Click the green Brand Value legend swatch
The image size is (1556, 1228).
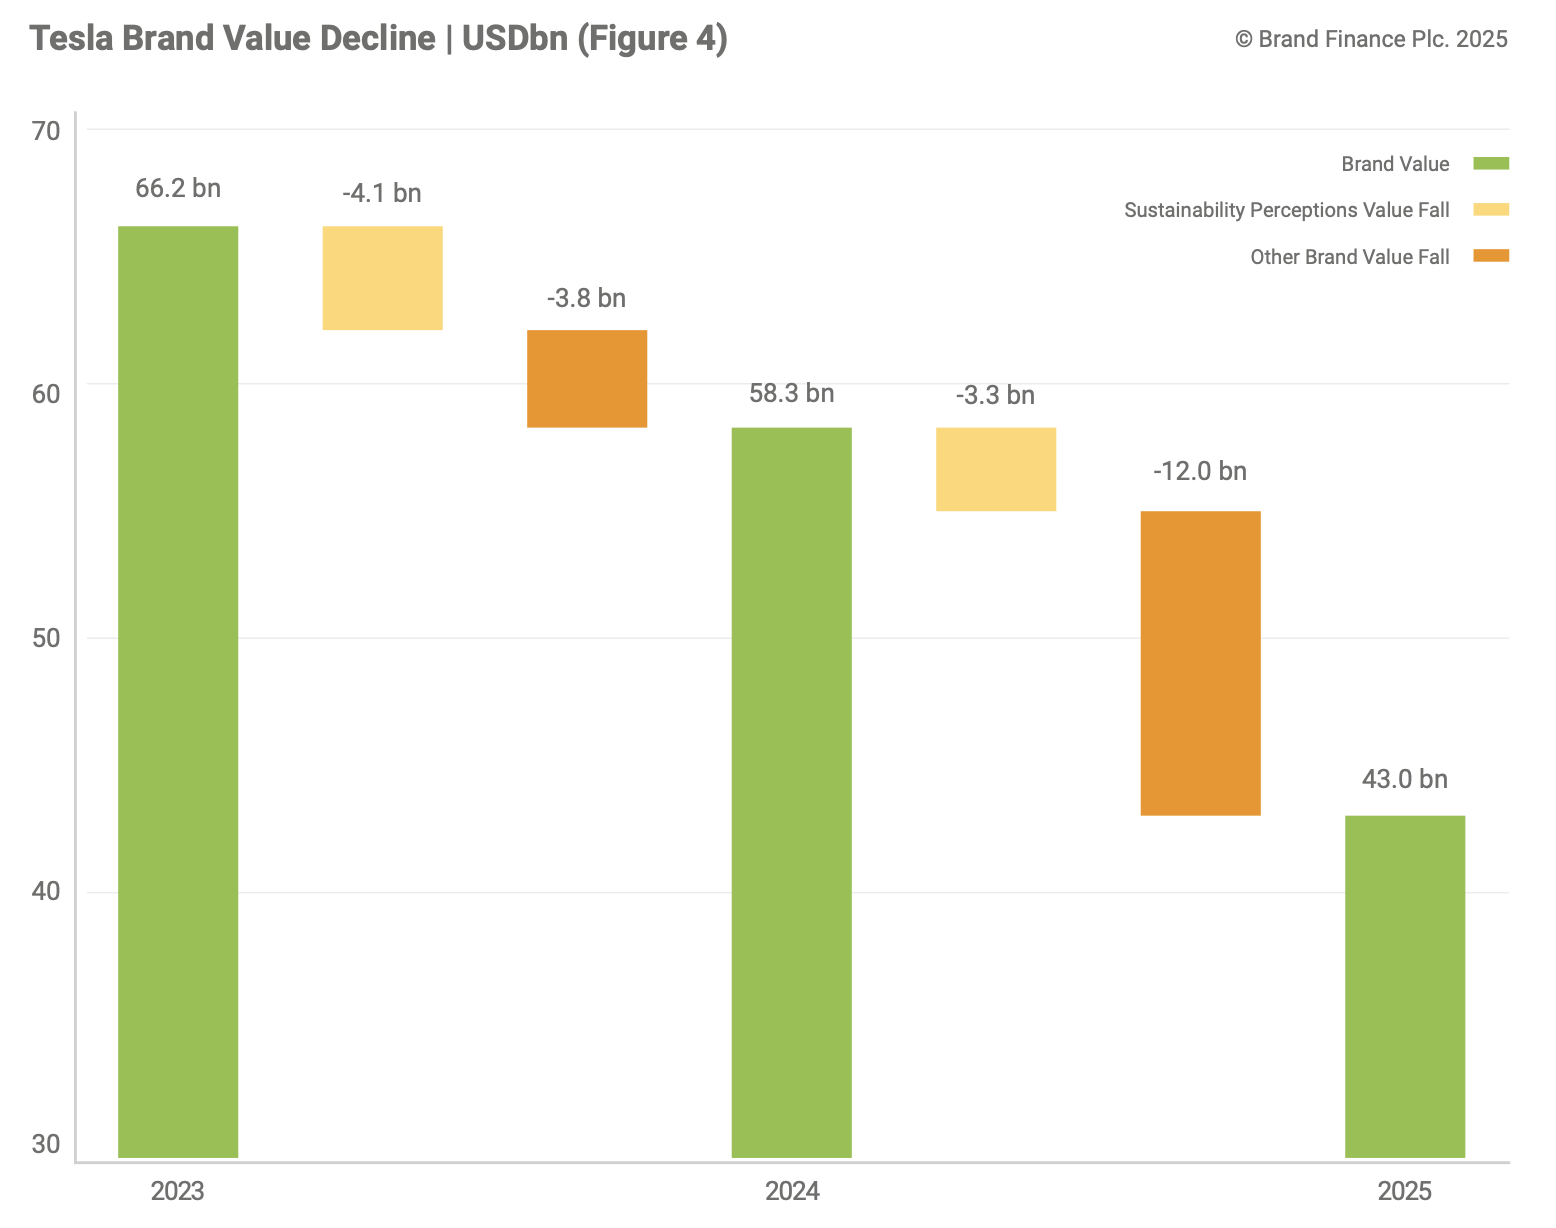coord(1490,164)
